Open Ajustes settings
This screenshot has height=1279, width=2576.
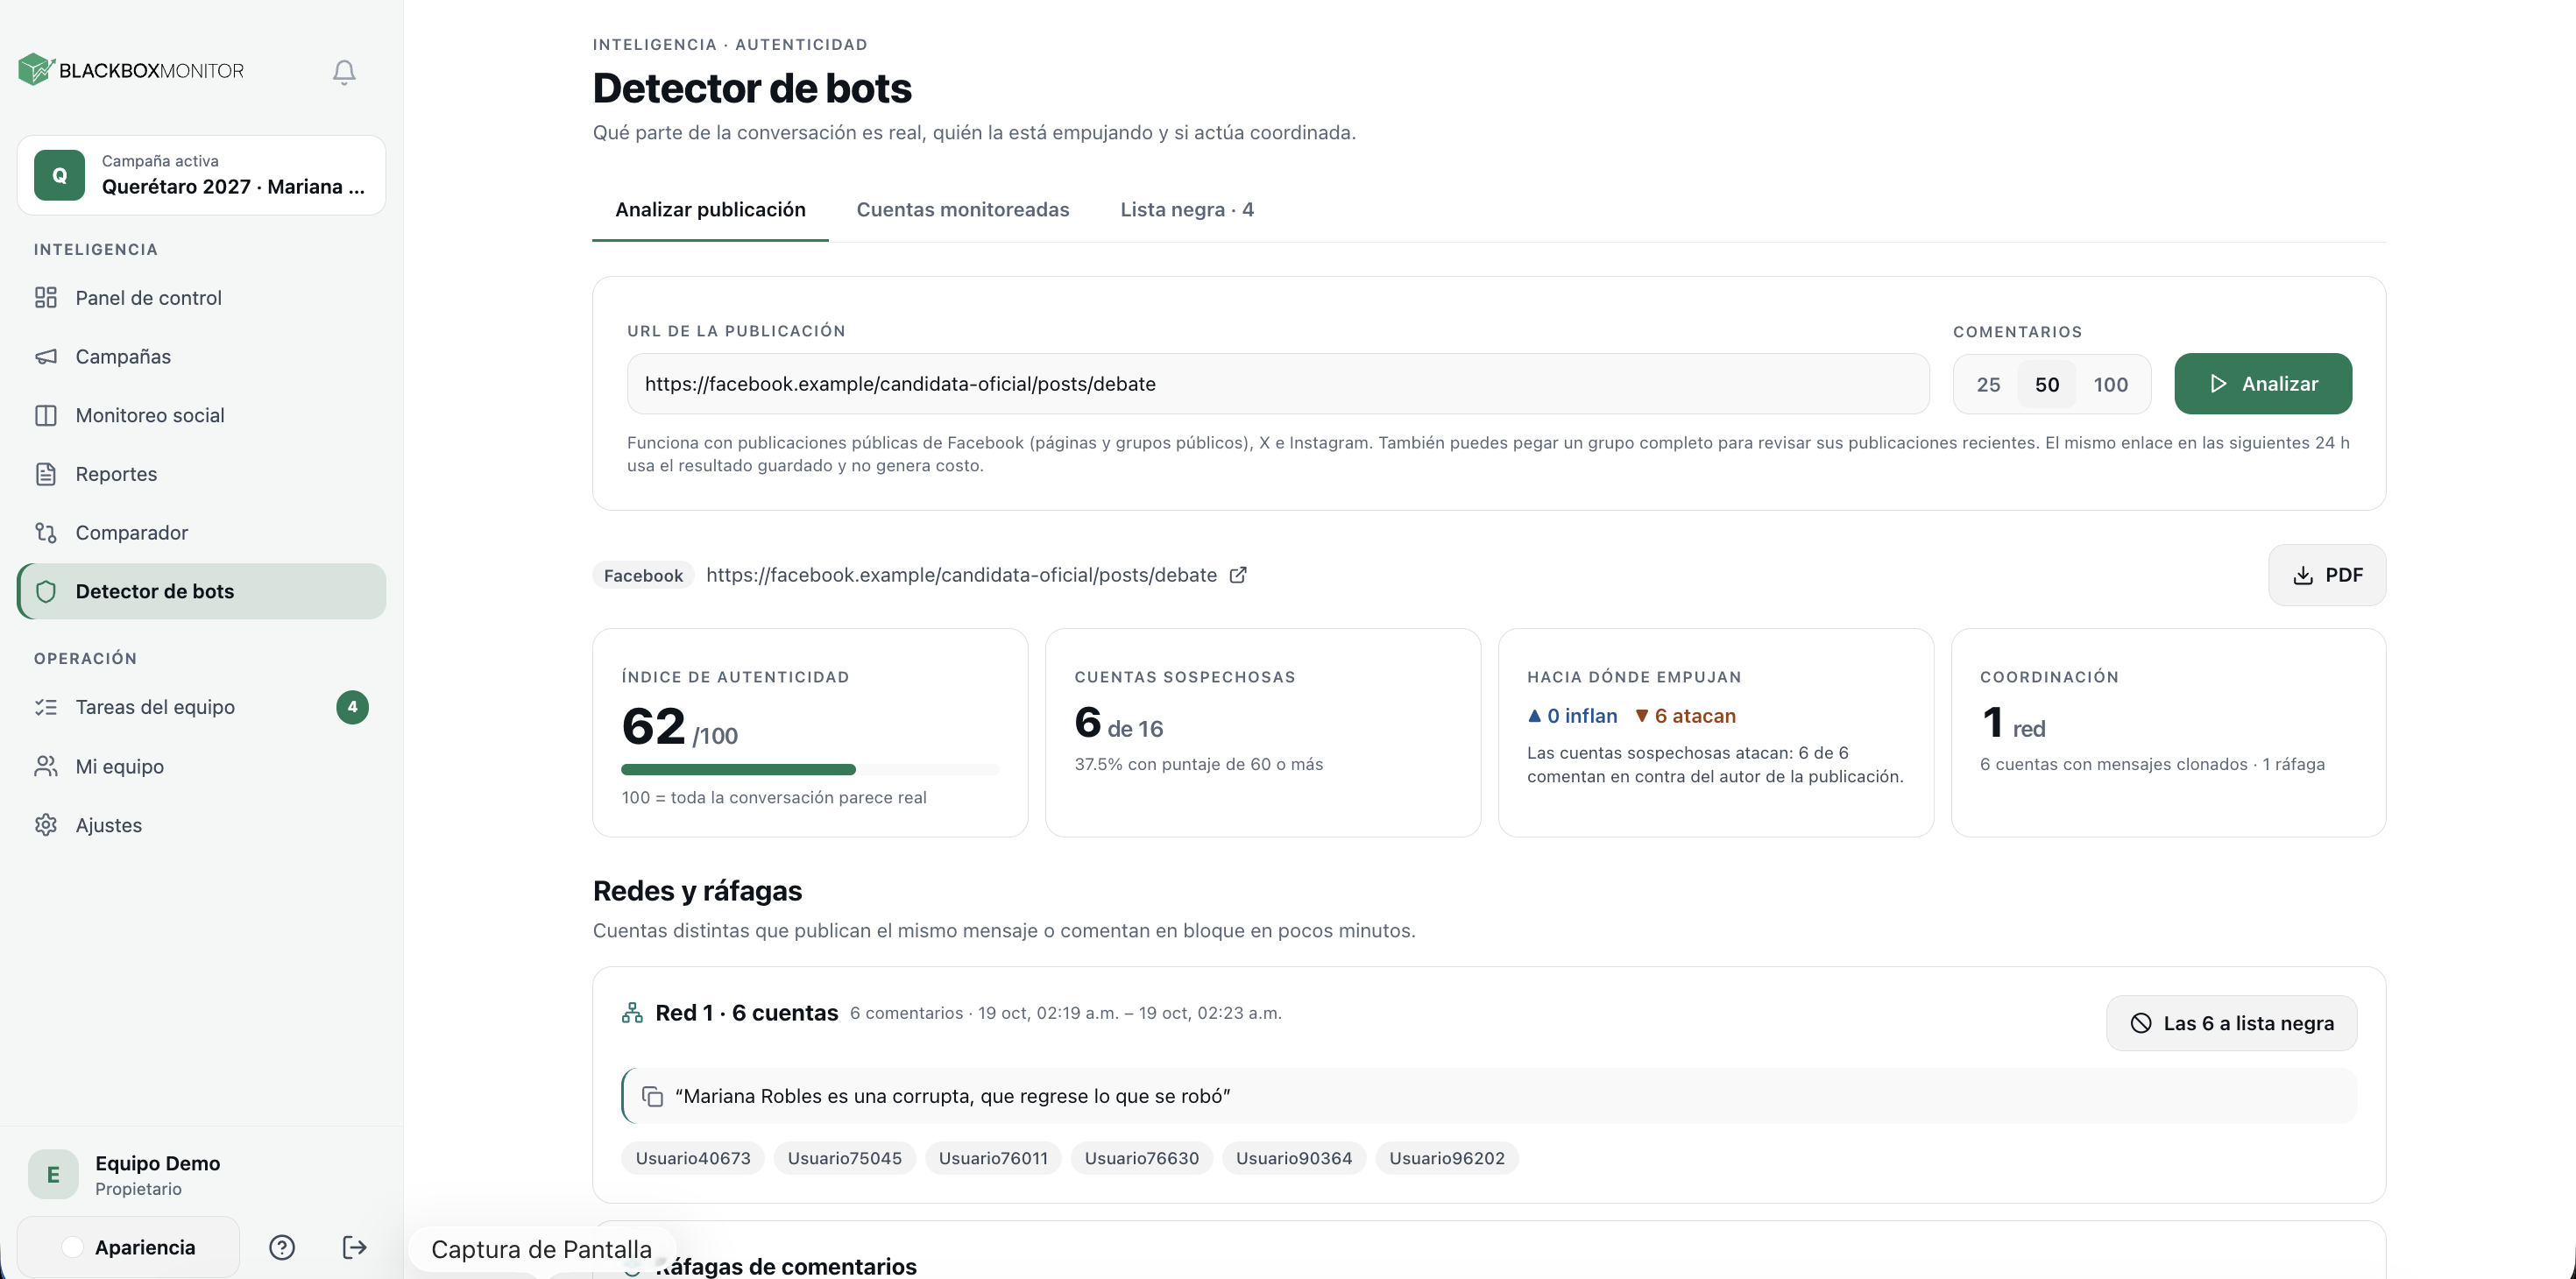pyautogui.click(x=201, y=825)
